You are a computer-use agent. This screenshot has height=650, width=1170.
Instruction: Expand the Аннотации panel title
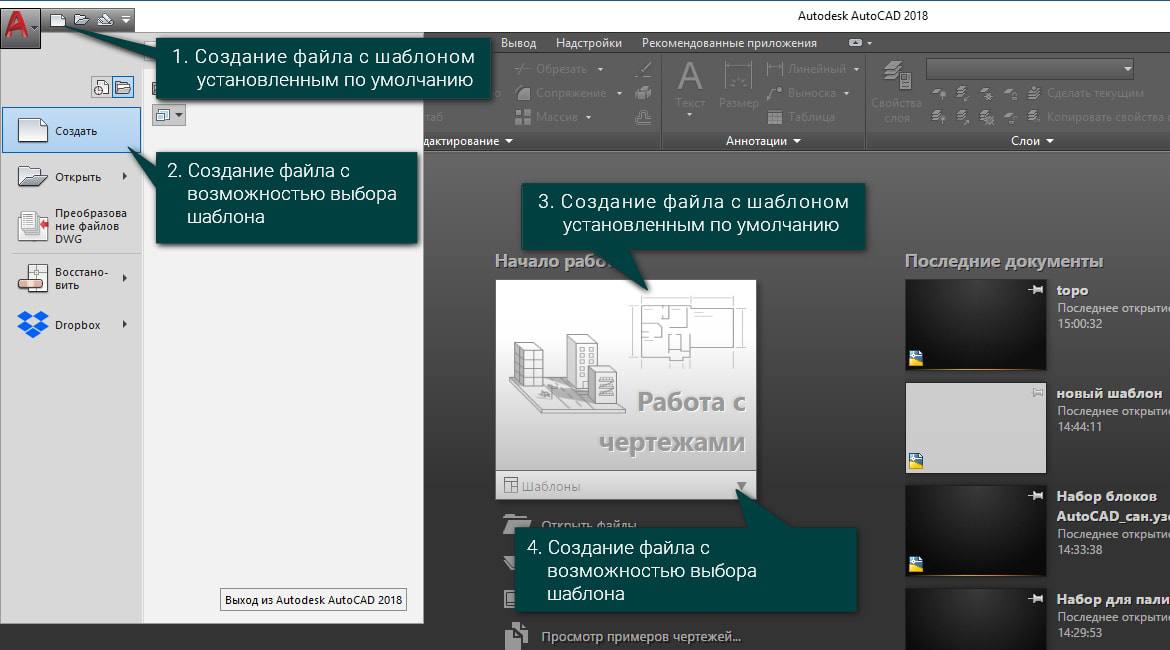point(763,141)
